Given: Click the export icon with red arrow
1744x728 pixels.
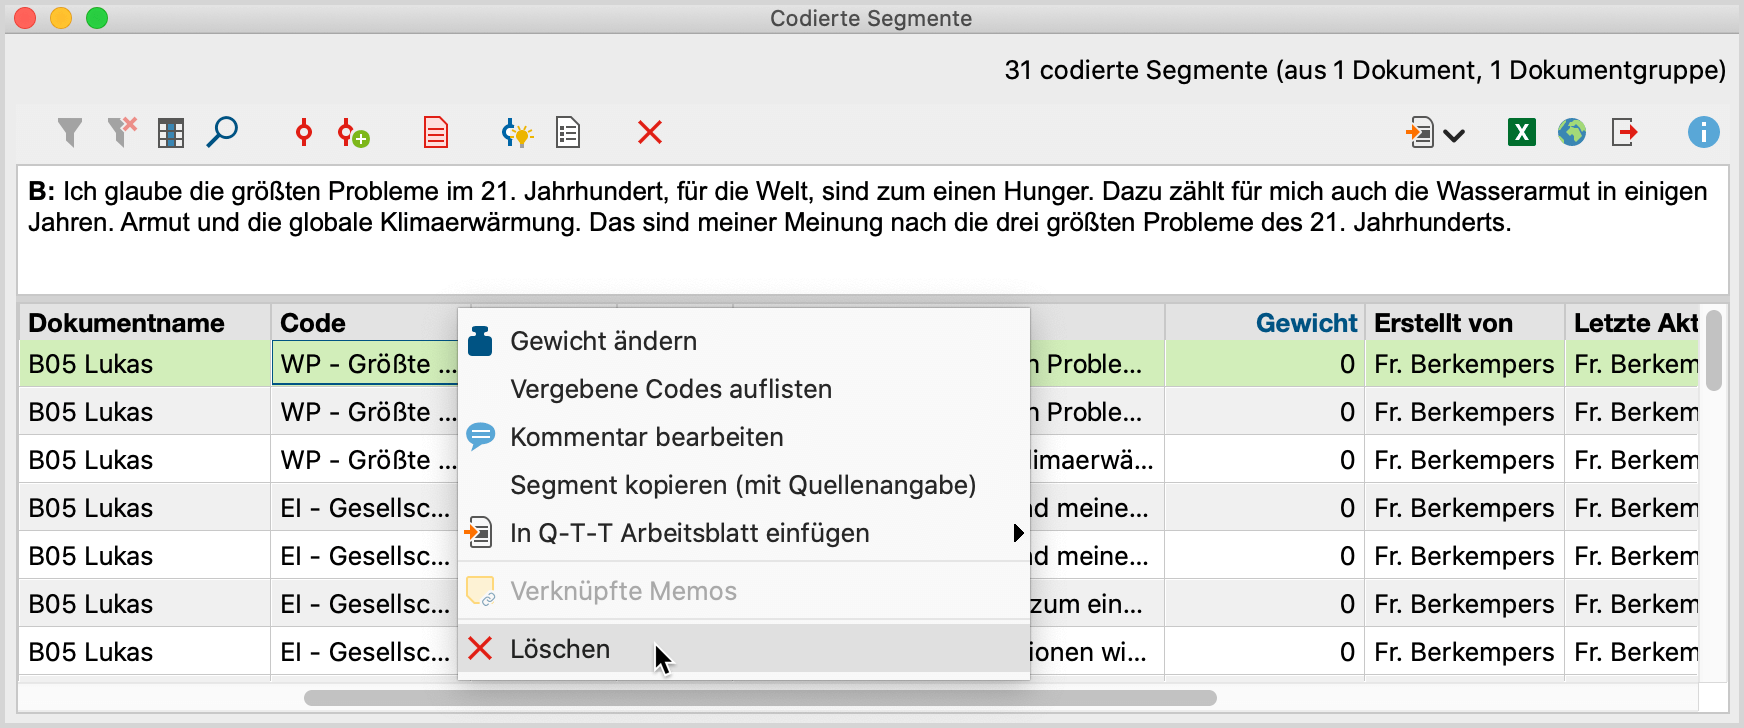Looking at the screenshot, I should click(1625, 132).
